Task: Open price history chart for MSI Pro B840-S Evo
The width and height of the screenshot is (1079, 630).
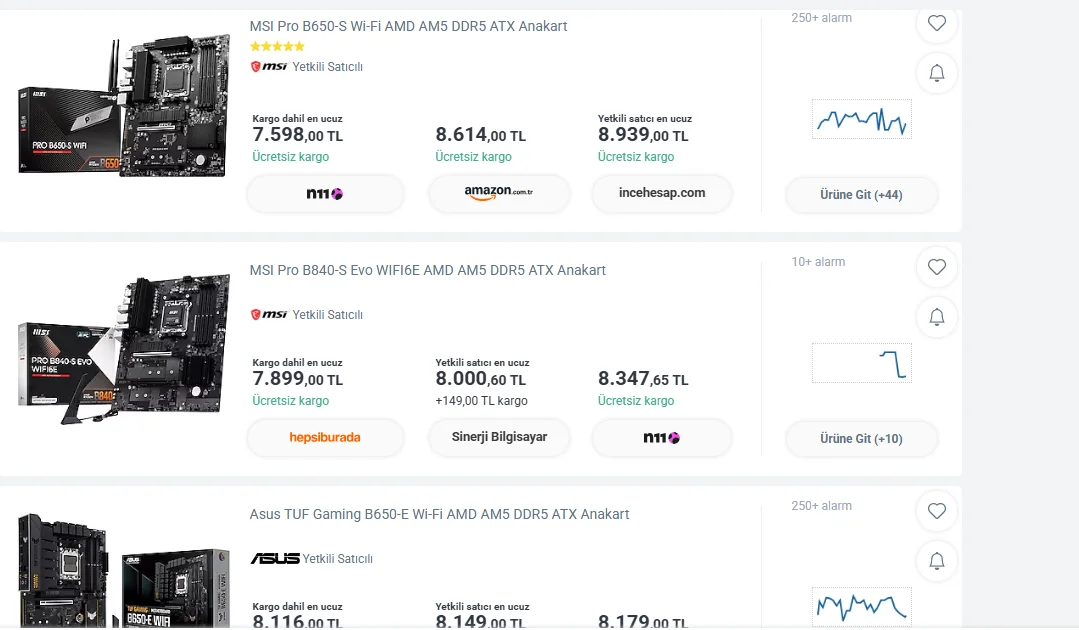Action: point(862,363)
